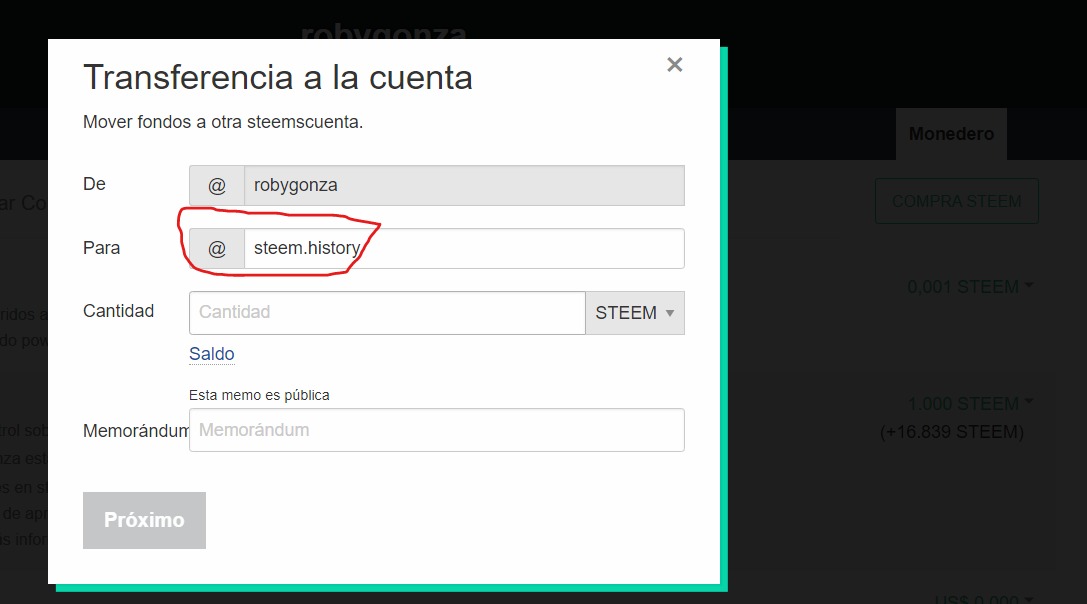The width and height of the screenshot is (1087, 604).
Task: Click the COMPRA STEEM button behind dialog
Action: point(957,201)
